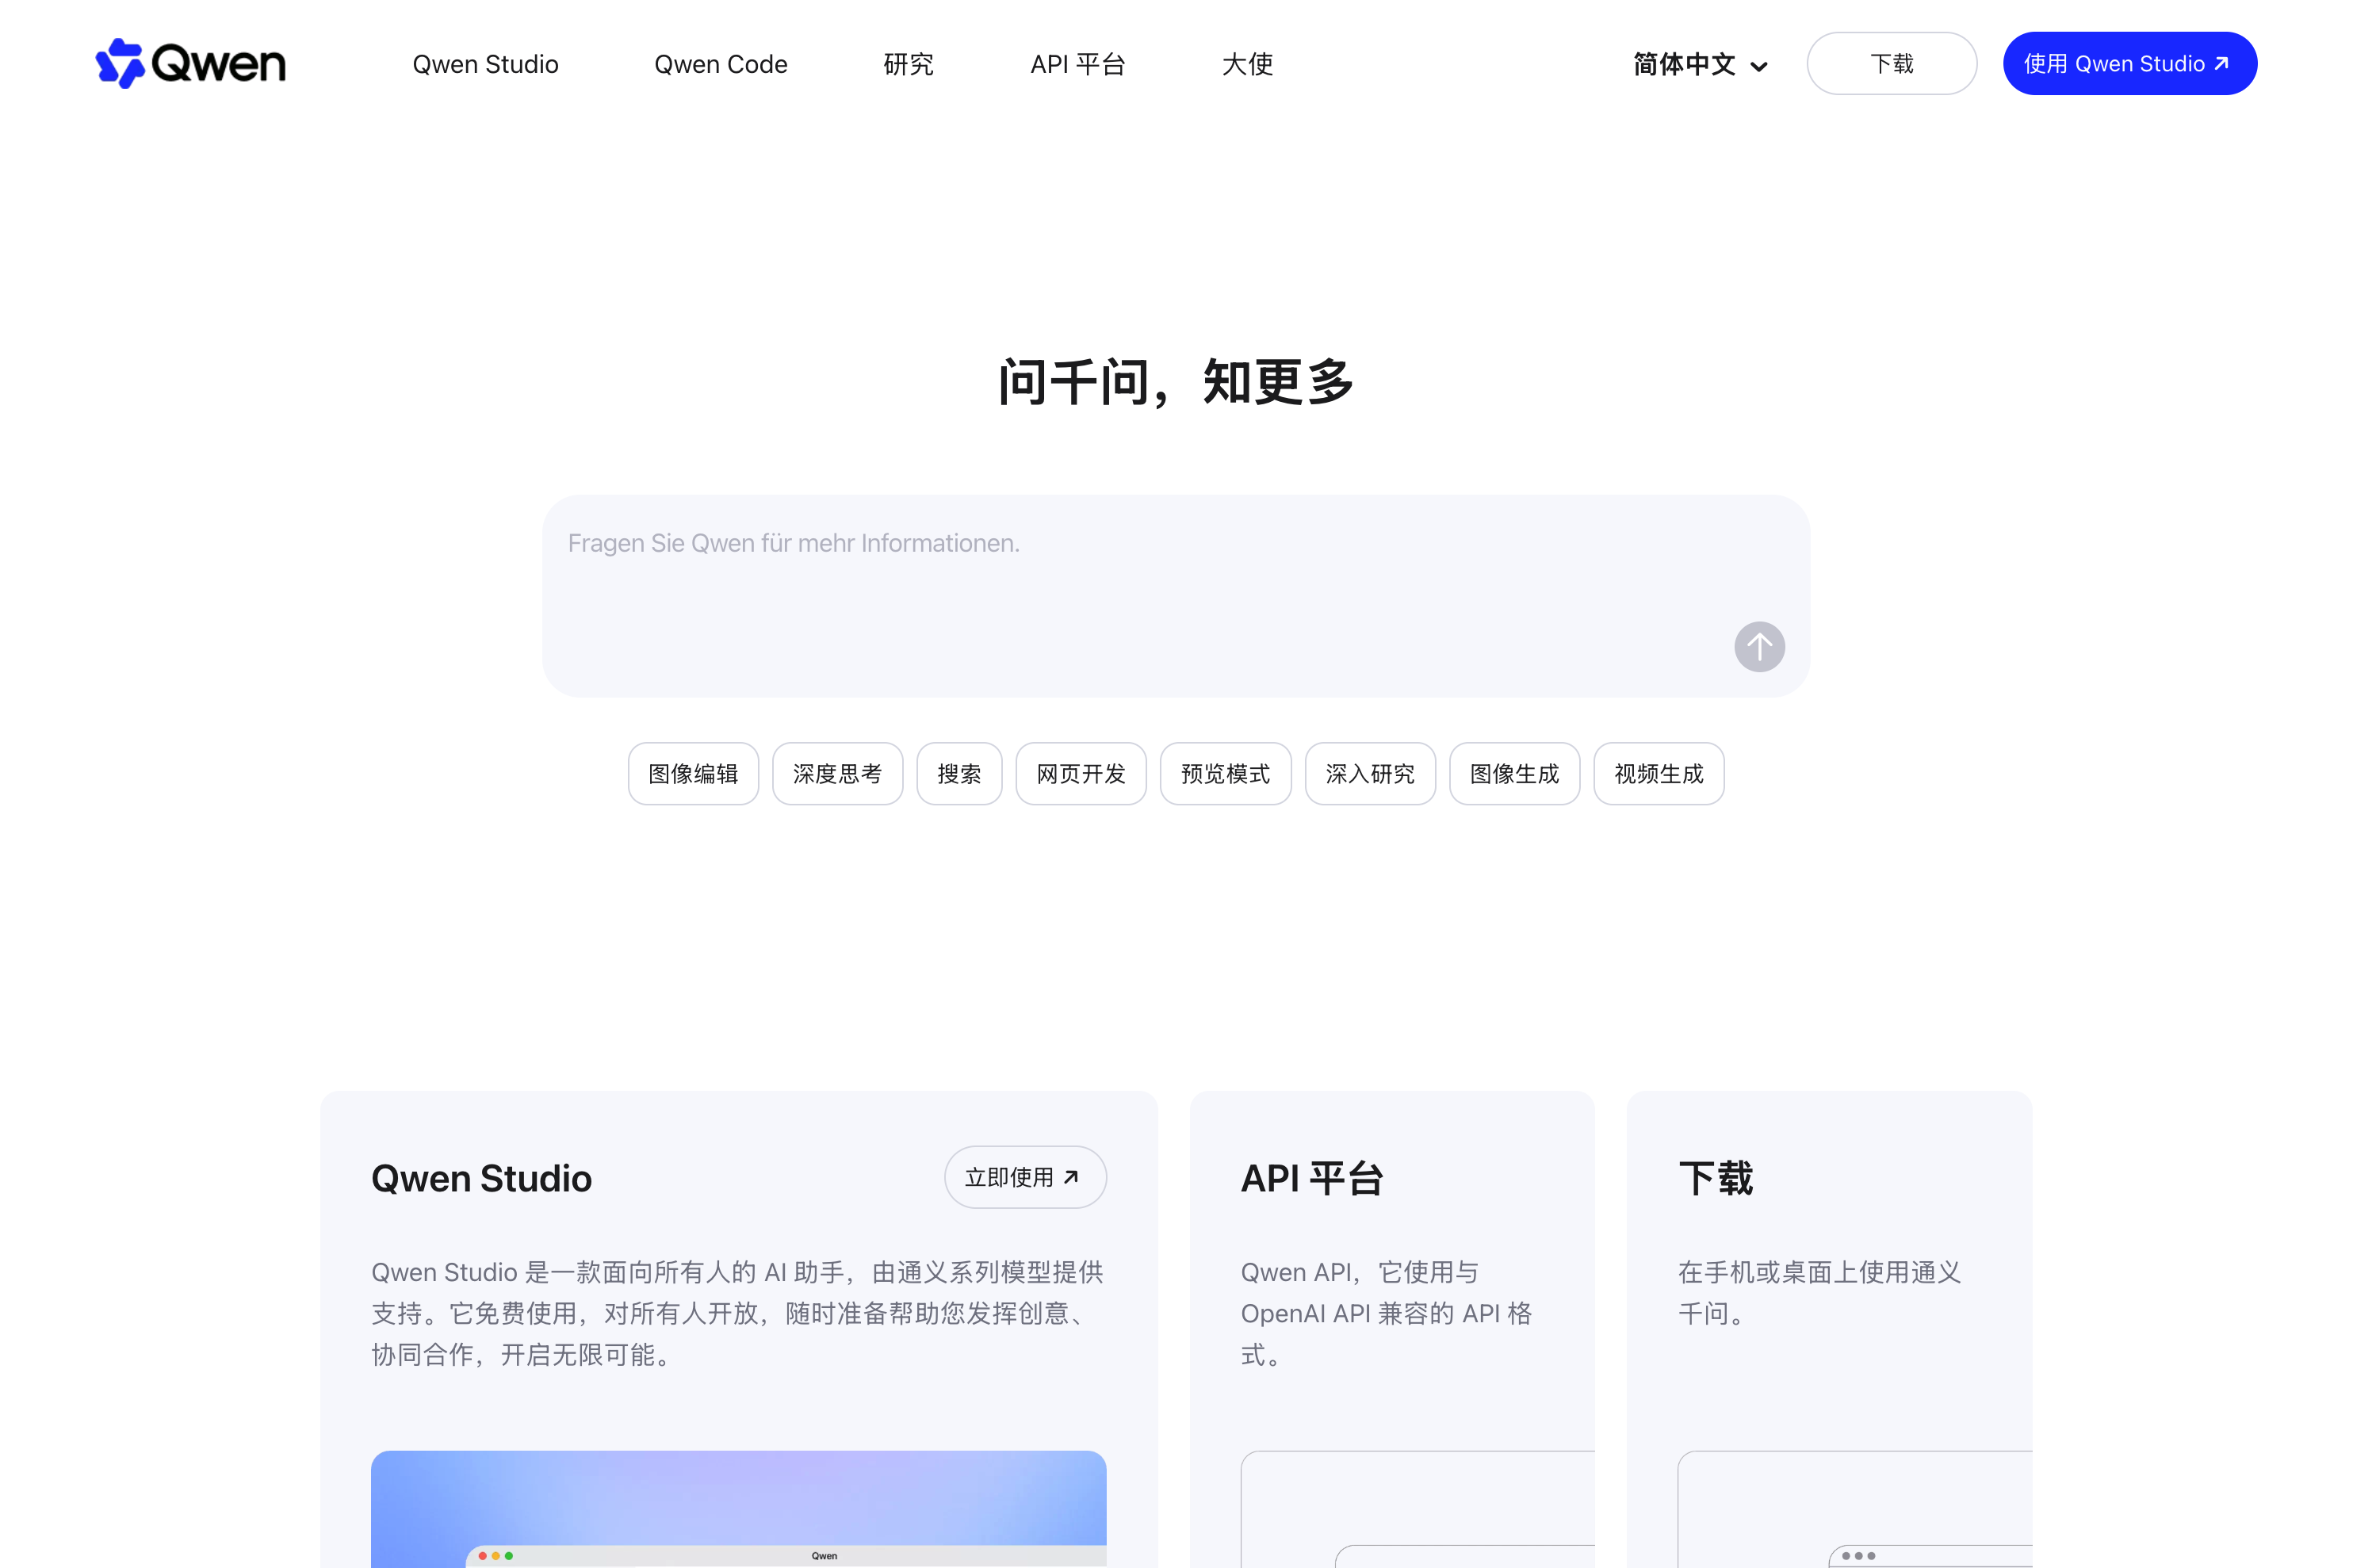Image resolution: width=2353 pixels, height=1568 pixels.
Task: Click the blue 使用 Qwen Studio button
Action: pyautogui.click(x=2129, y=63)
